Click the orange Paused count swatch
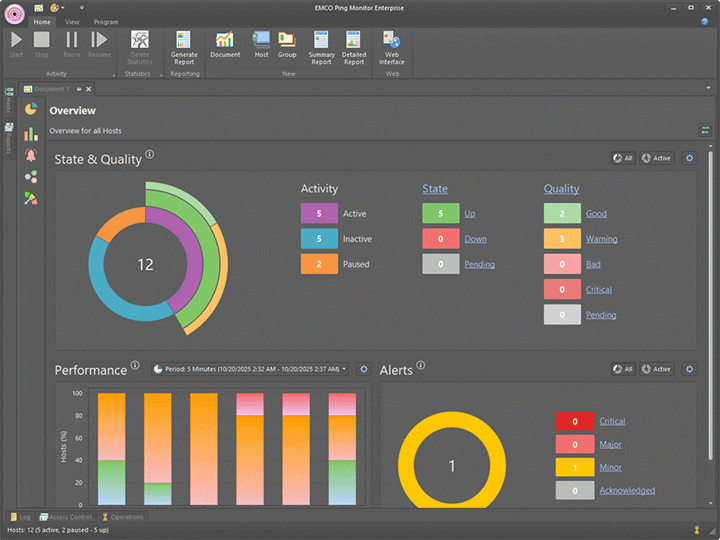The width and height of the screenshot is (720, 540). [x=319, y=264]
